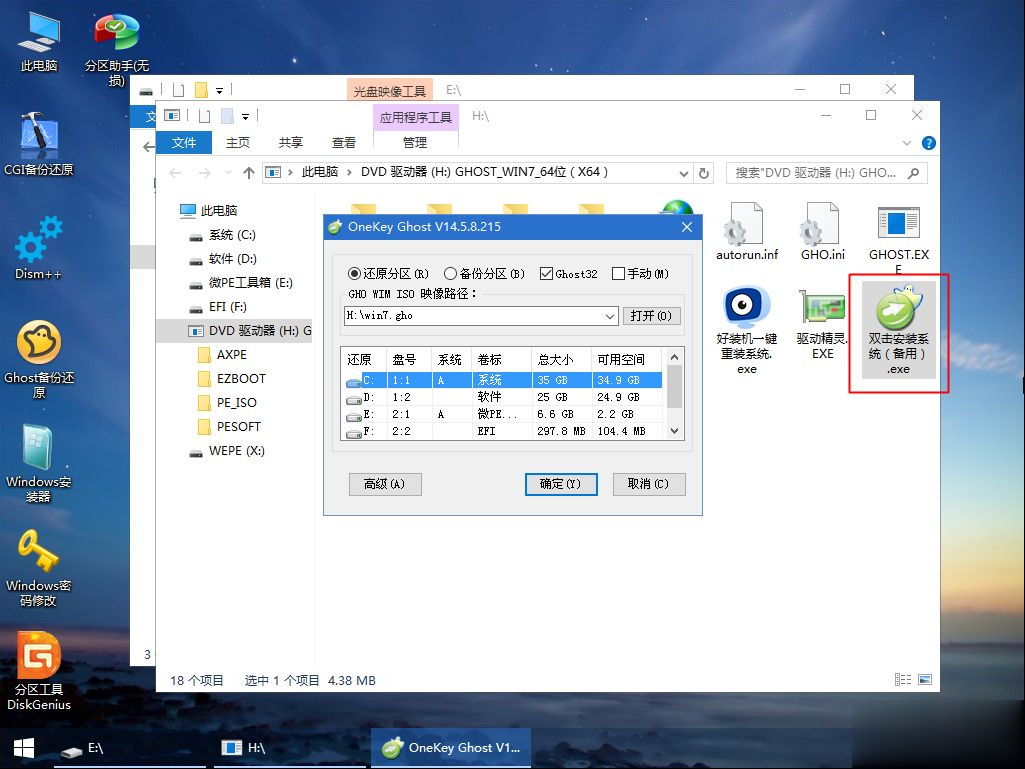Activate the OneKey Ghost taskbar item
This screenshot has width=1025, height=769.
451,748
